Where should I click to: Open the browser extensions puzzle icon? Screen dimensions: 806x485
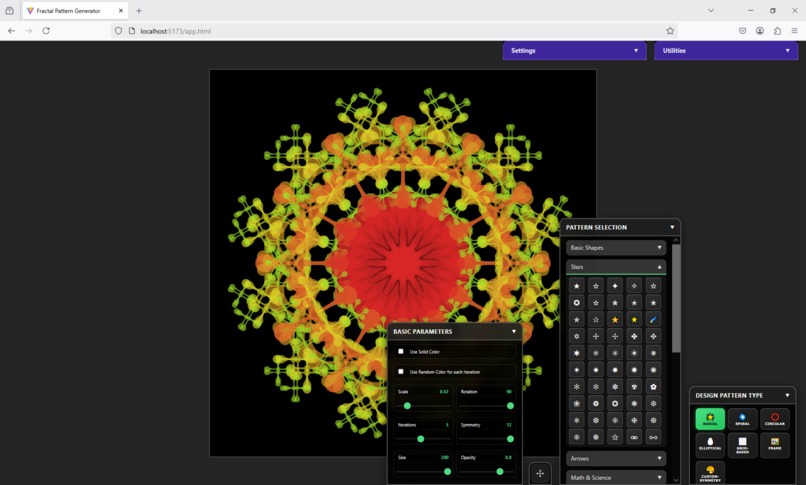click(x=777, y=31)
